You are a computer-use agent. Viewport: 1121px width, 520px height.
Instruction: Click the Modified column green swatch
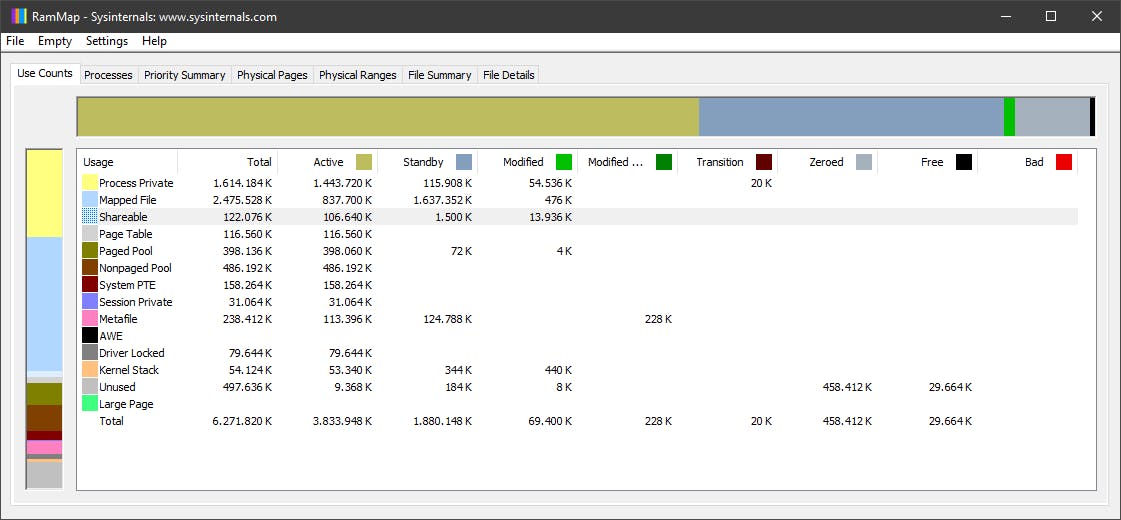(564, 162)
